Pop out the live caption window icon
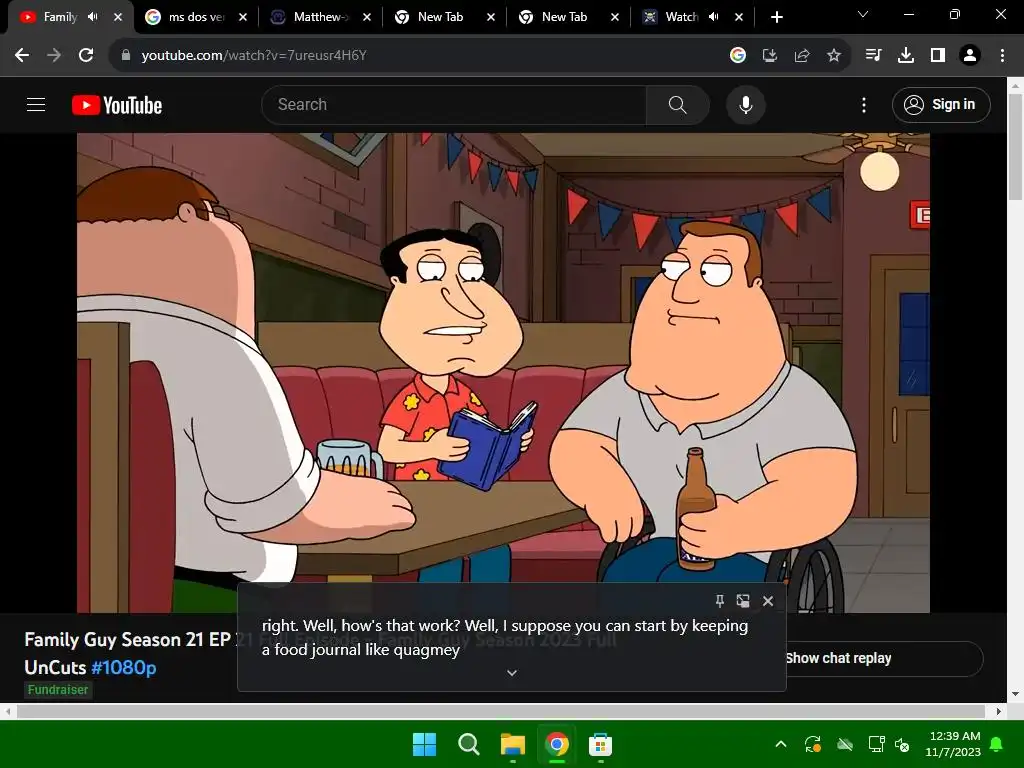The image size is (1024, 768). (x=743, y=601)
